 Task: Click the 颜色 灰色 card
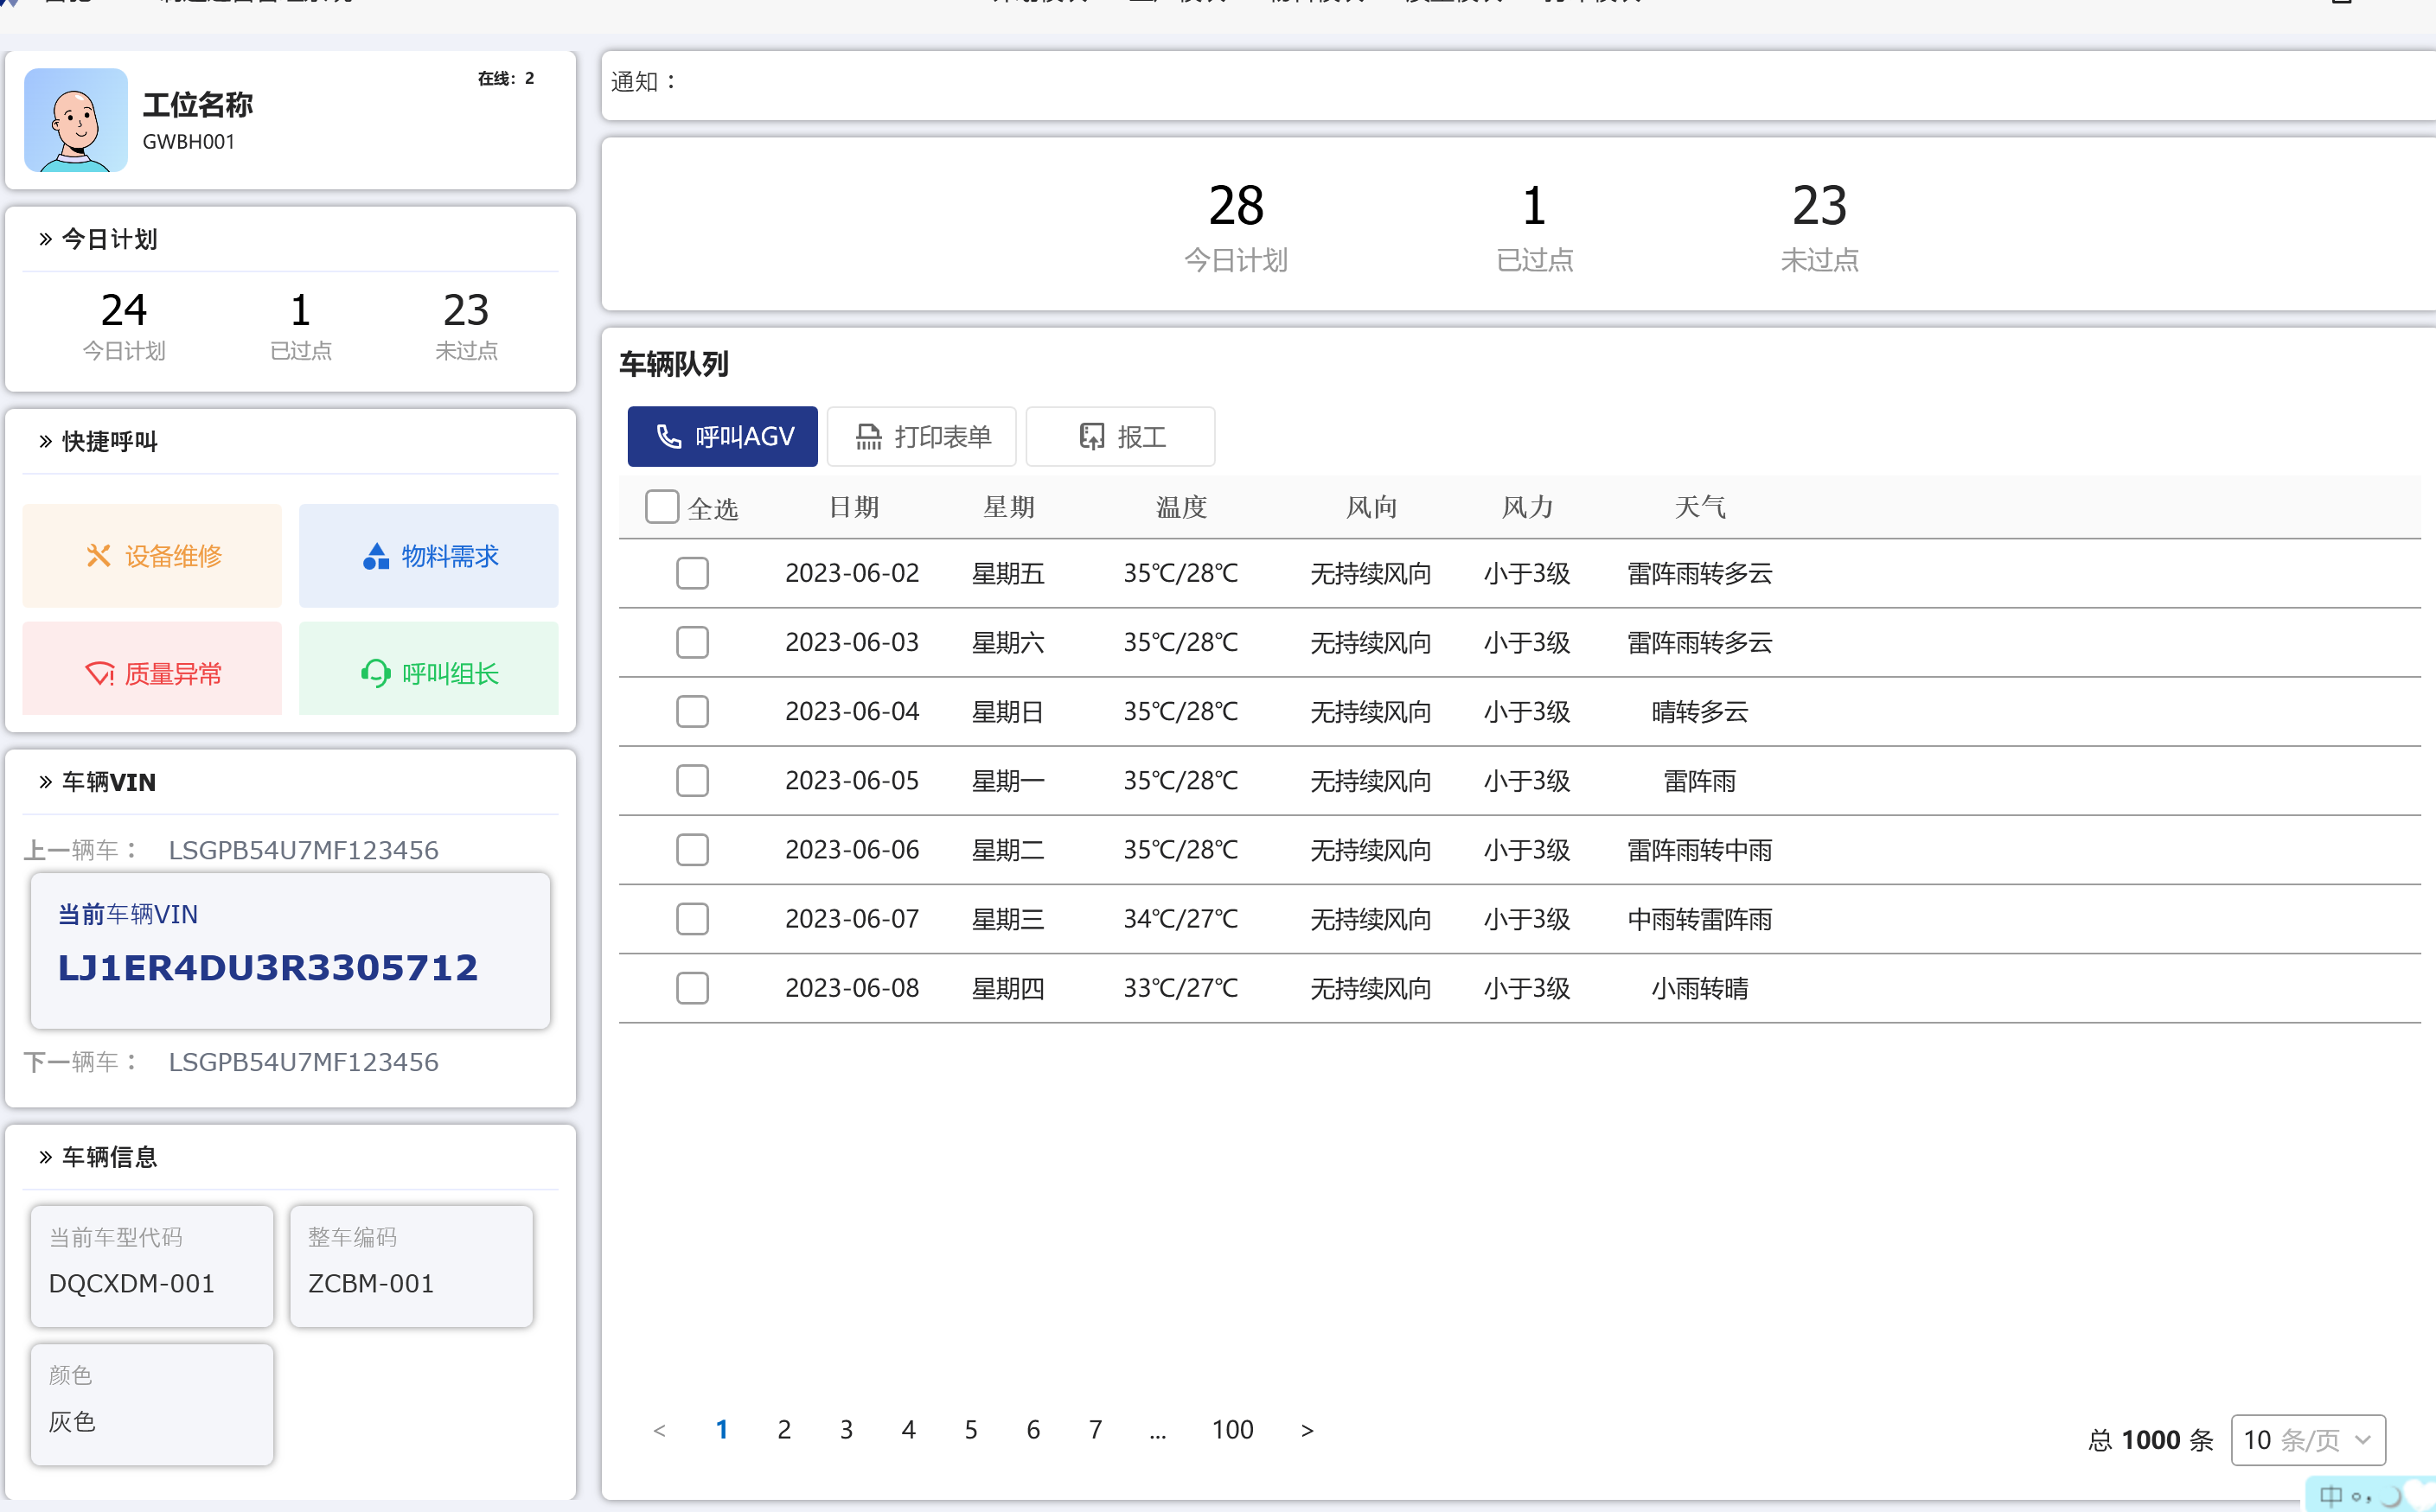point(152,1404)
